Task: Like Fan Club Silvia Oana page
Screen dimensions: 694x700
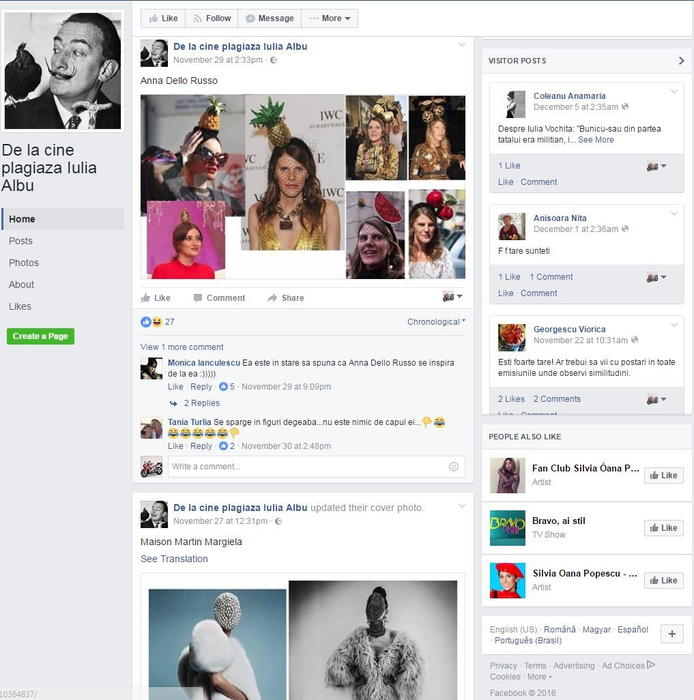Action: pyautogui.click(x=664, y=475)
